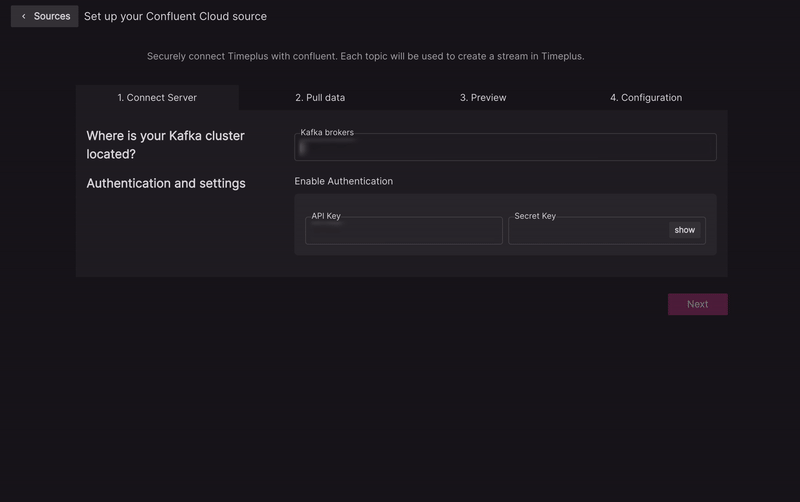Go back via the Sources button
Viewport: 800px width, 502px height.
coord(44,16)
